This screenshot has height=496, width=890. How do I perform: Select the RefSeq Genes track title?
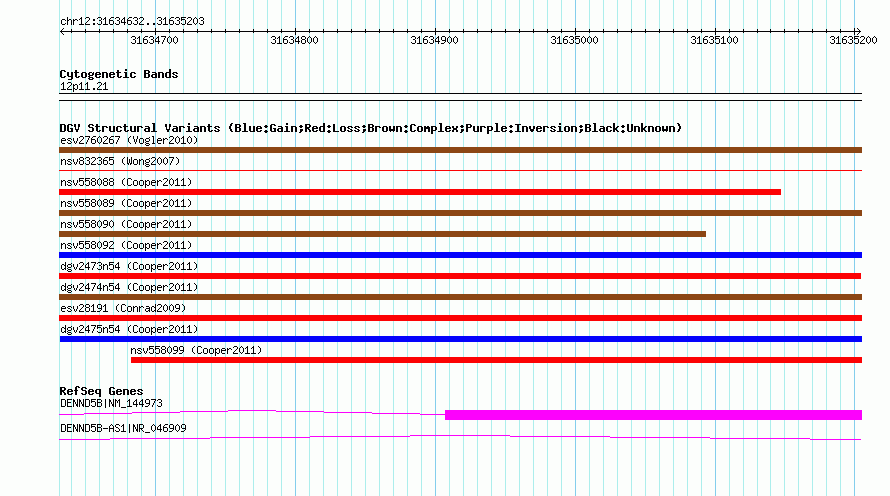coord(101,391)
